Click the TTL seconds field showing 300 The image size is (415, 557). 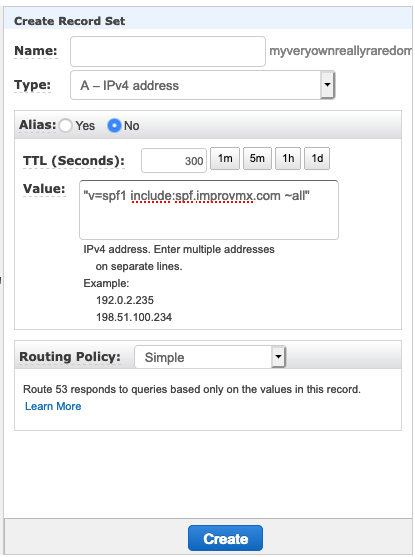coord(174,161)
